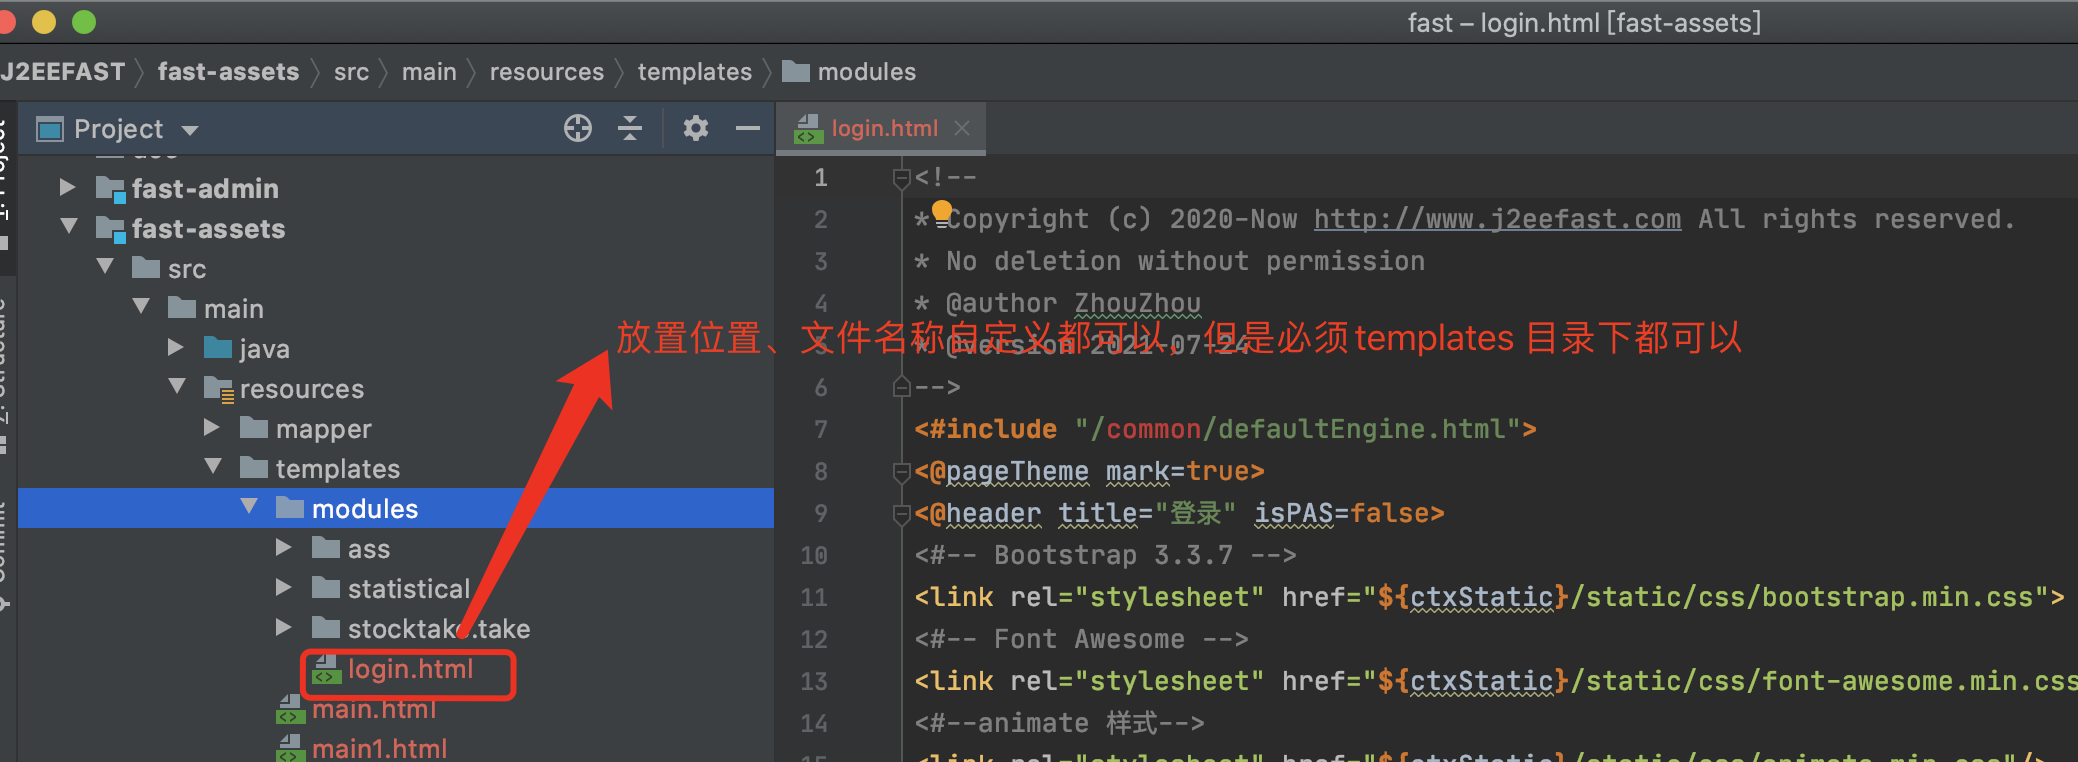The width and height of the screenshot is (2078, 762).
Task: Select the fast-admin module row
Action: [x=396, y=188]
